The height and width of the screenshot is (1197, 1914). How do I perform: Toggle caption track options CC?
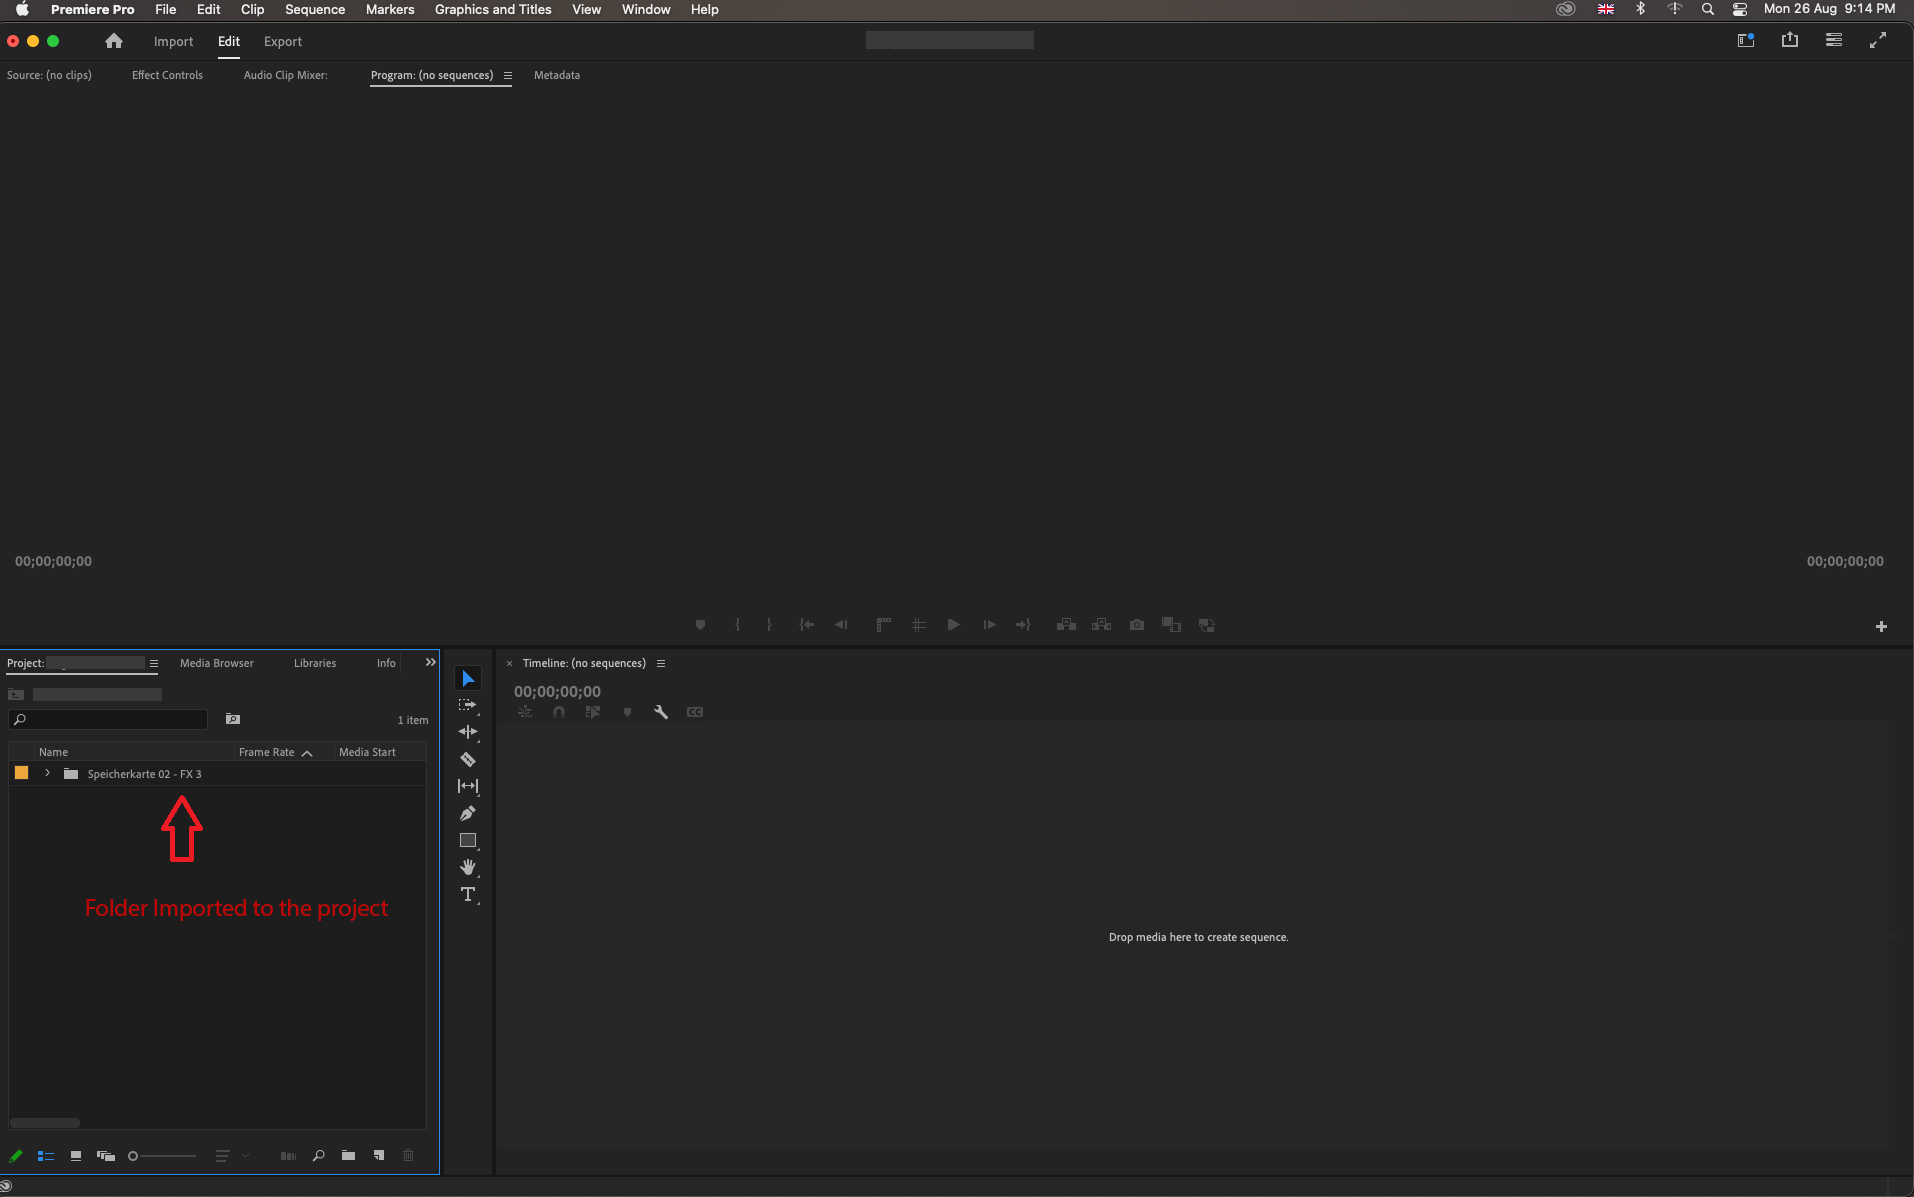[695, 712]
